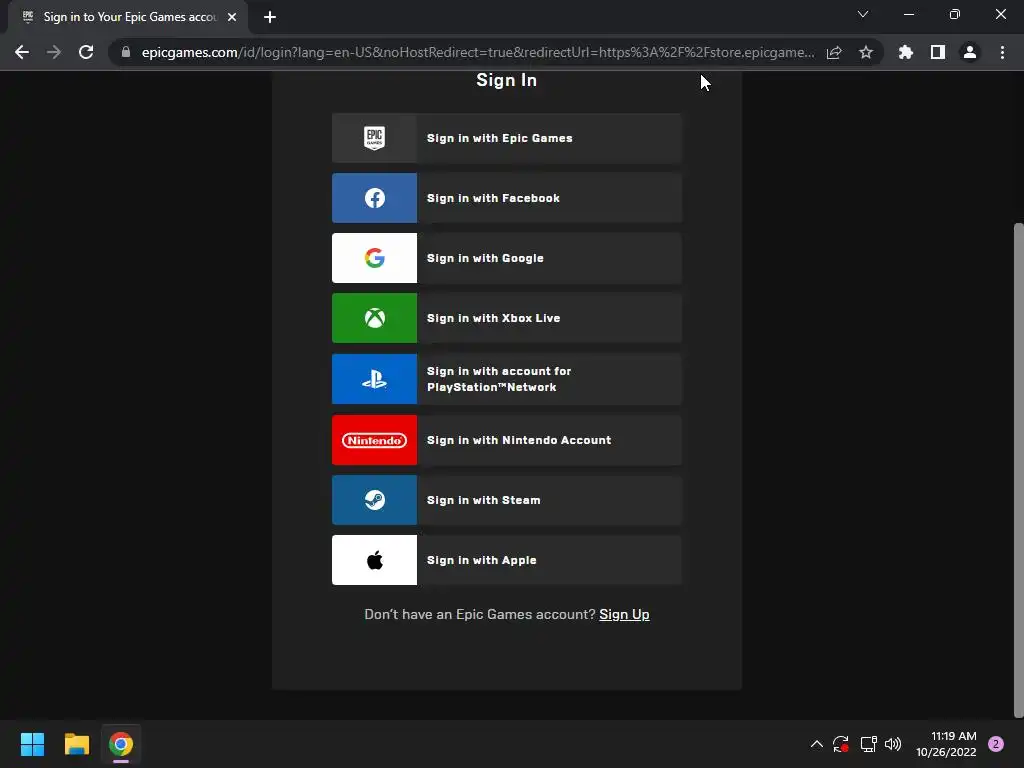Share this page from the address bar
Viewport: 1024px width, 768px height.
834,52
